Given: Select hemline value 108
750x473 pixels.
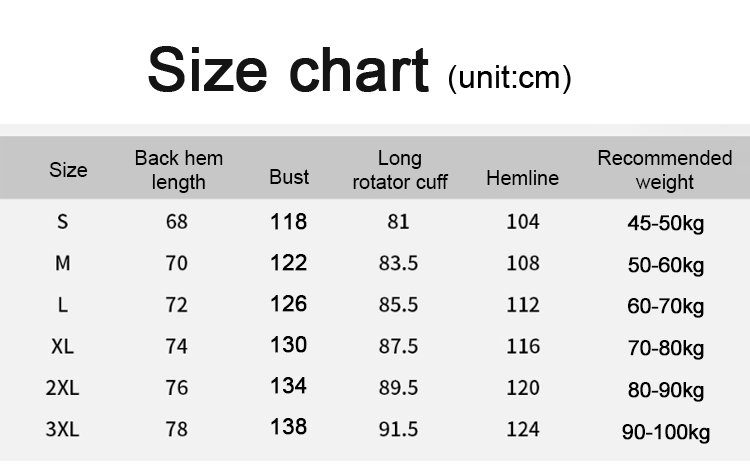Looking at the screenshot, I should (x=522, y=264).
